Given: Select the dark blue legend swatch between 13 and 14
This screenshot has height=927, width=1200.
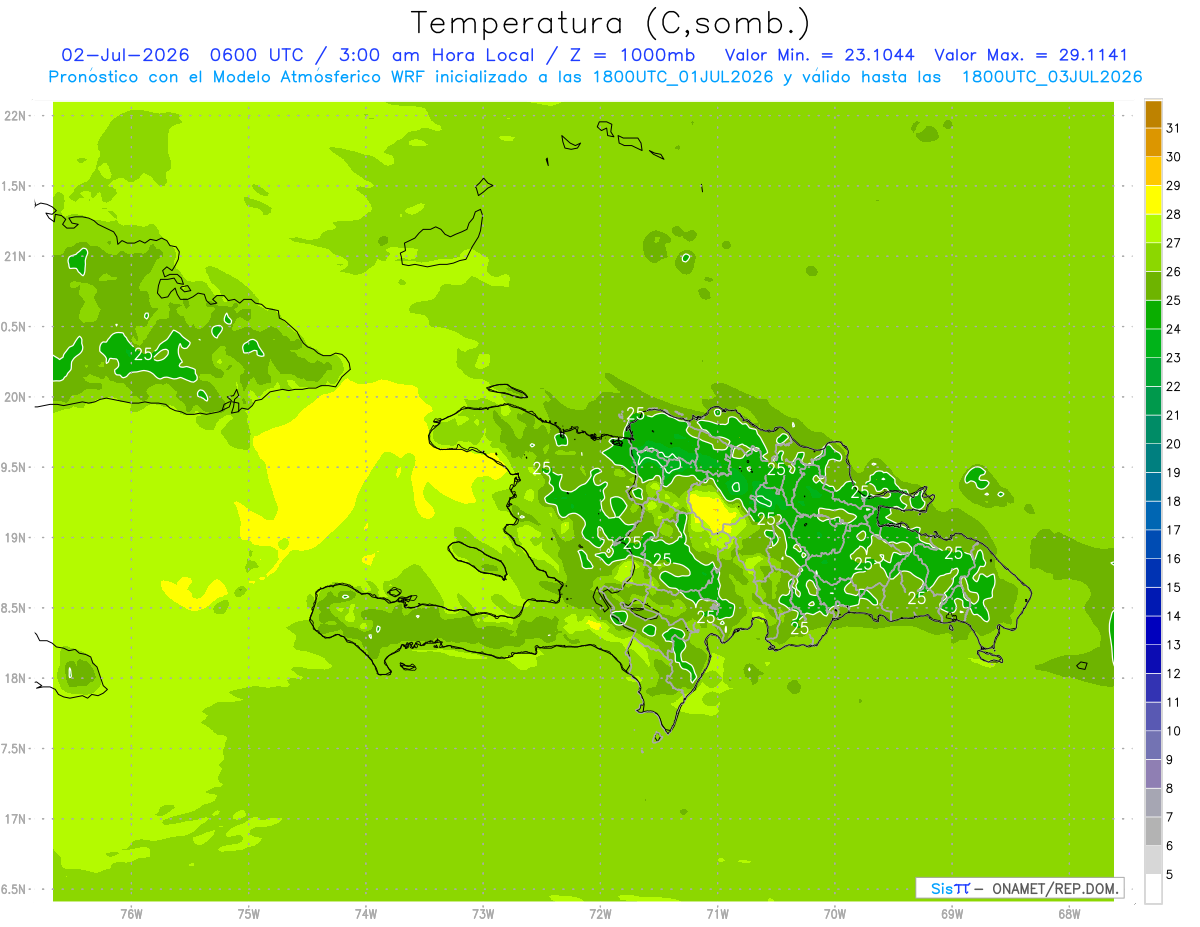Looking at the screenshot, I should pos(1153,631).
